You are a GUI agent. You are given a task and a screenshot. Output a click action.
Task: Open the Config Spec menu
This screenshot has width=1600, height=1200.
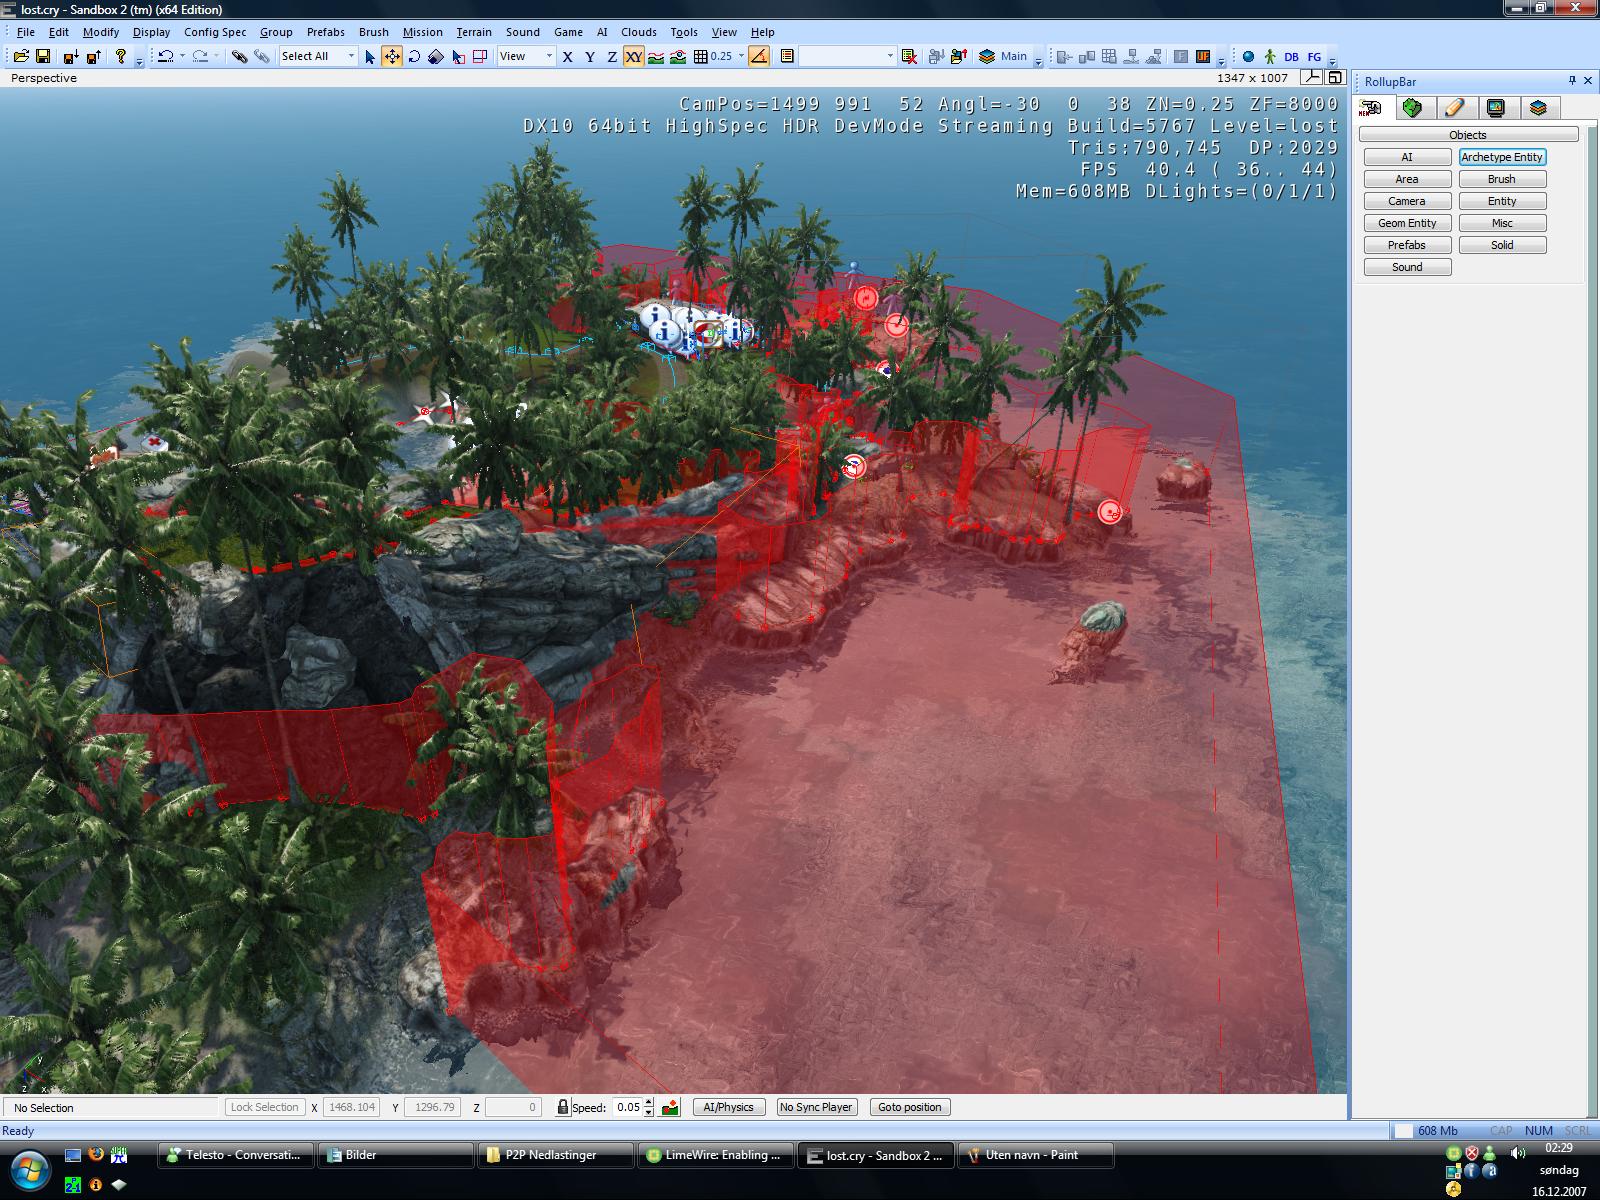215,32
